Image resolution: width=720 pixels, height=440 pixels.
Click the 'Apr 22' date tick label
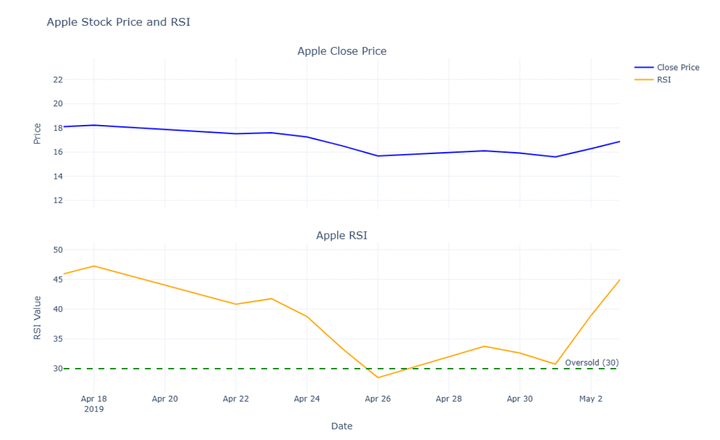pos(236,399)
